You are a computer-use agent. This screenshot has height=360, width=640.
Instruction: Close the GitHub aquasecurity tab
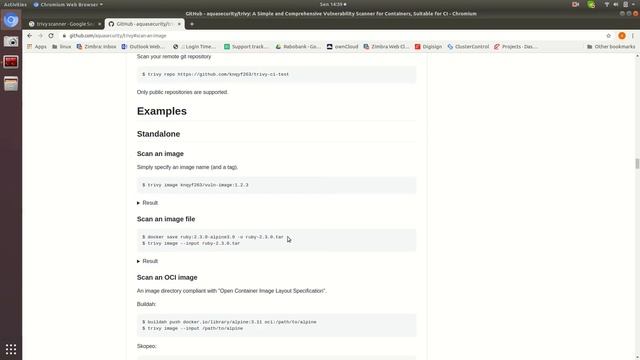[179, 24]
